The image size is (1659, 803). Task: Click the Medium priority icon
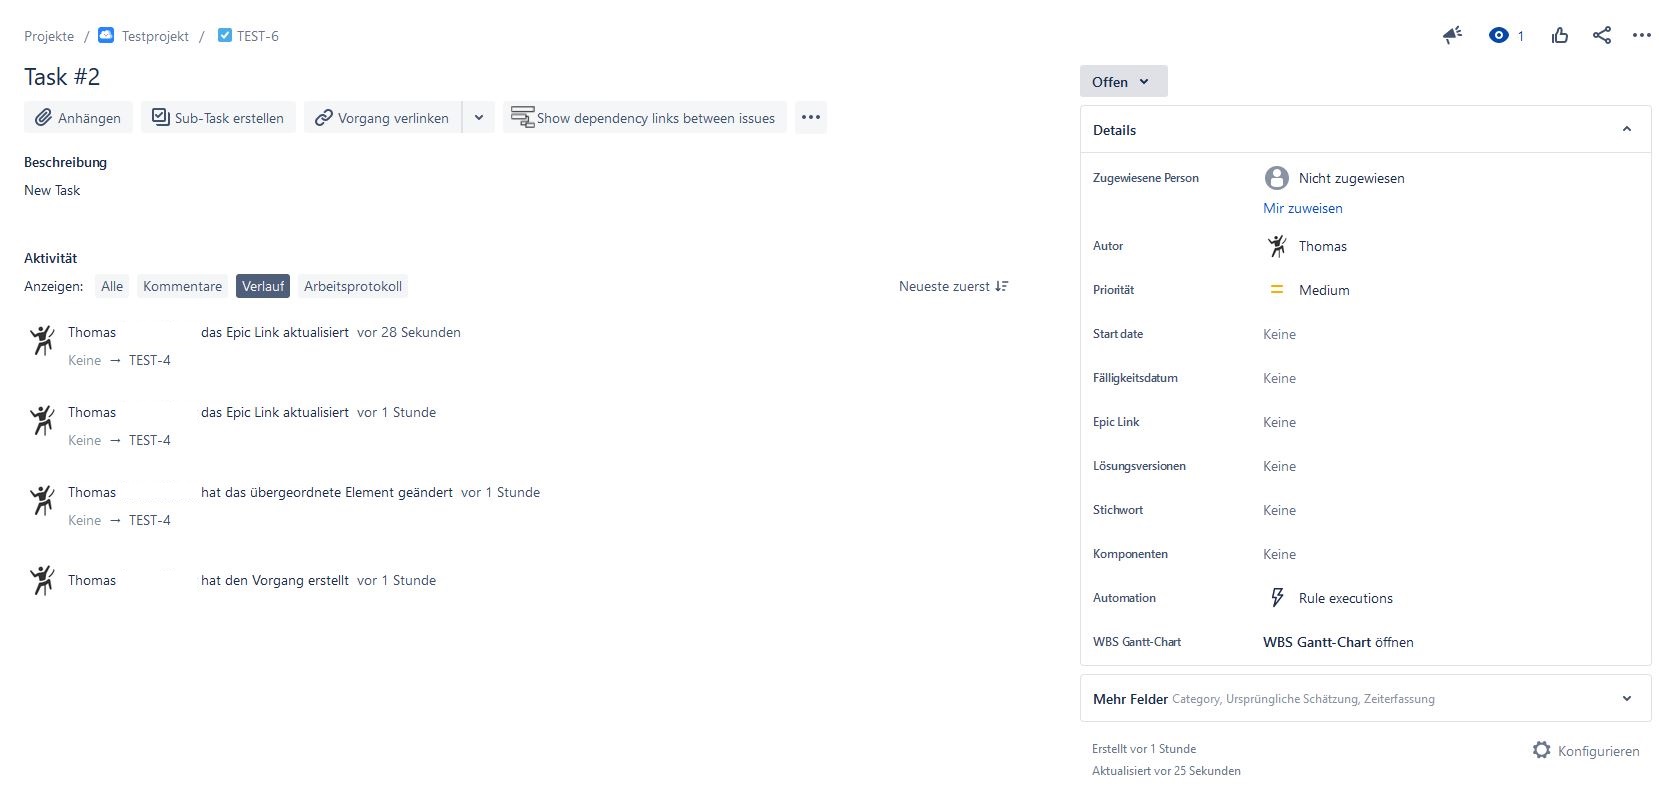click(1277, 289)
